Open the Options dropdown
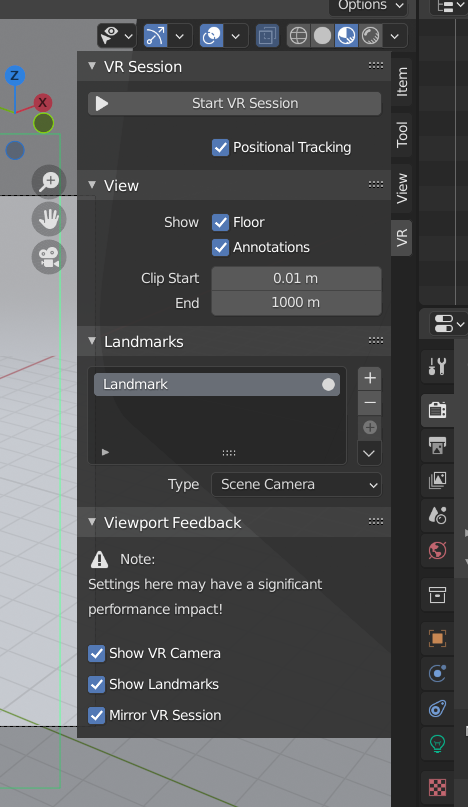468x807 pixels. (369, 6)
